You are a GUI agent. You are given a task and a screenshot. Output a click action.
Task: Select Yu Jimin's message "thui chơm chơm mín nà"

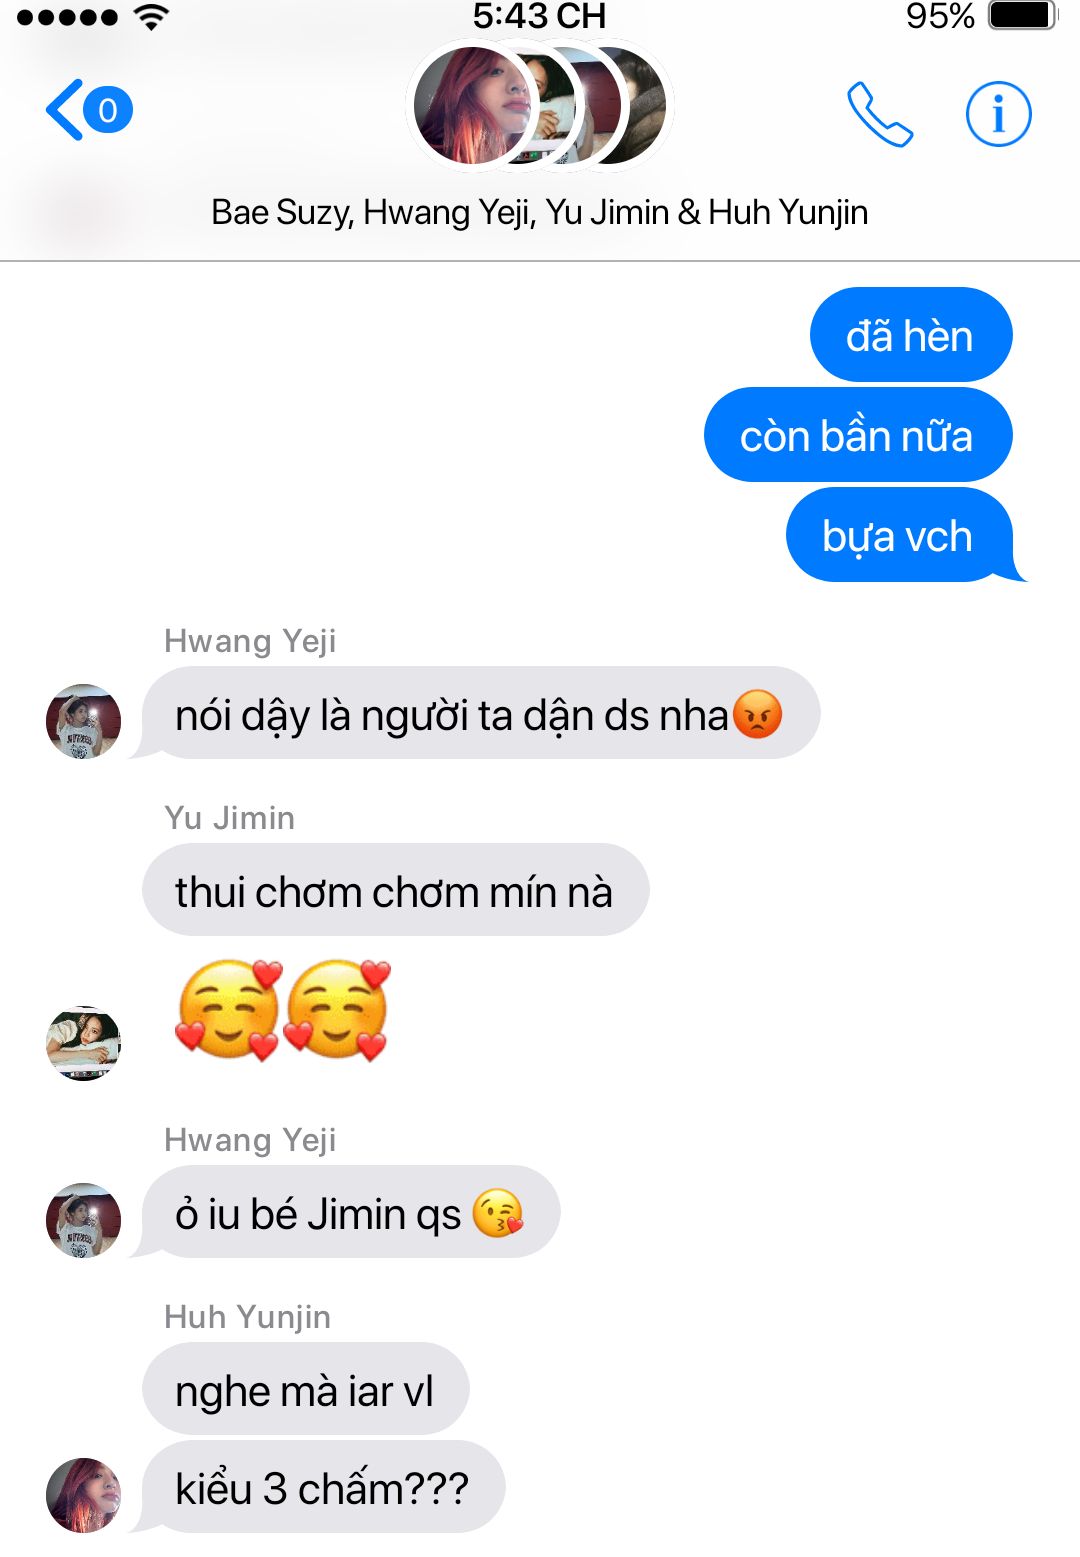point(395,890)
